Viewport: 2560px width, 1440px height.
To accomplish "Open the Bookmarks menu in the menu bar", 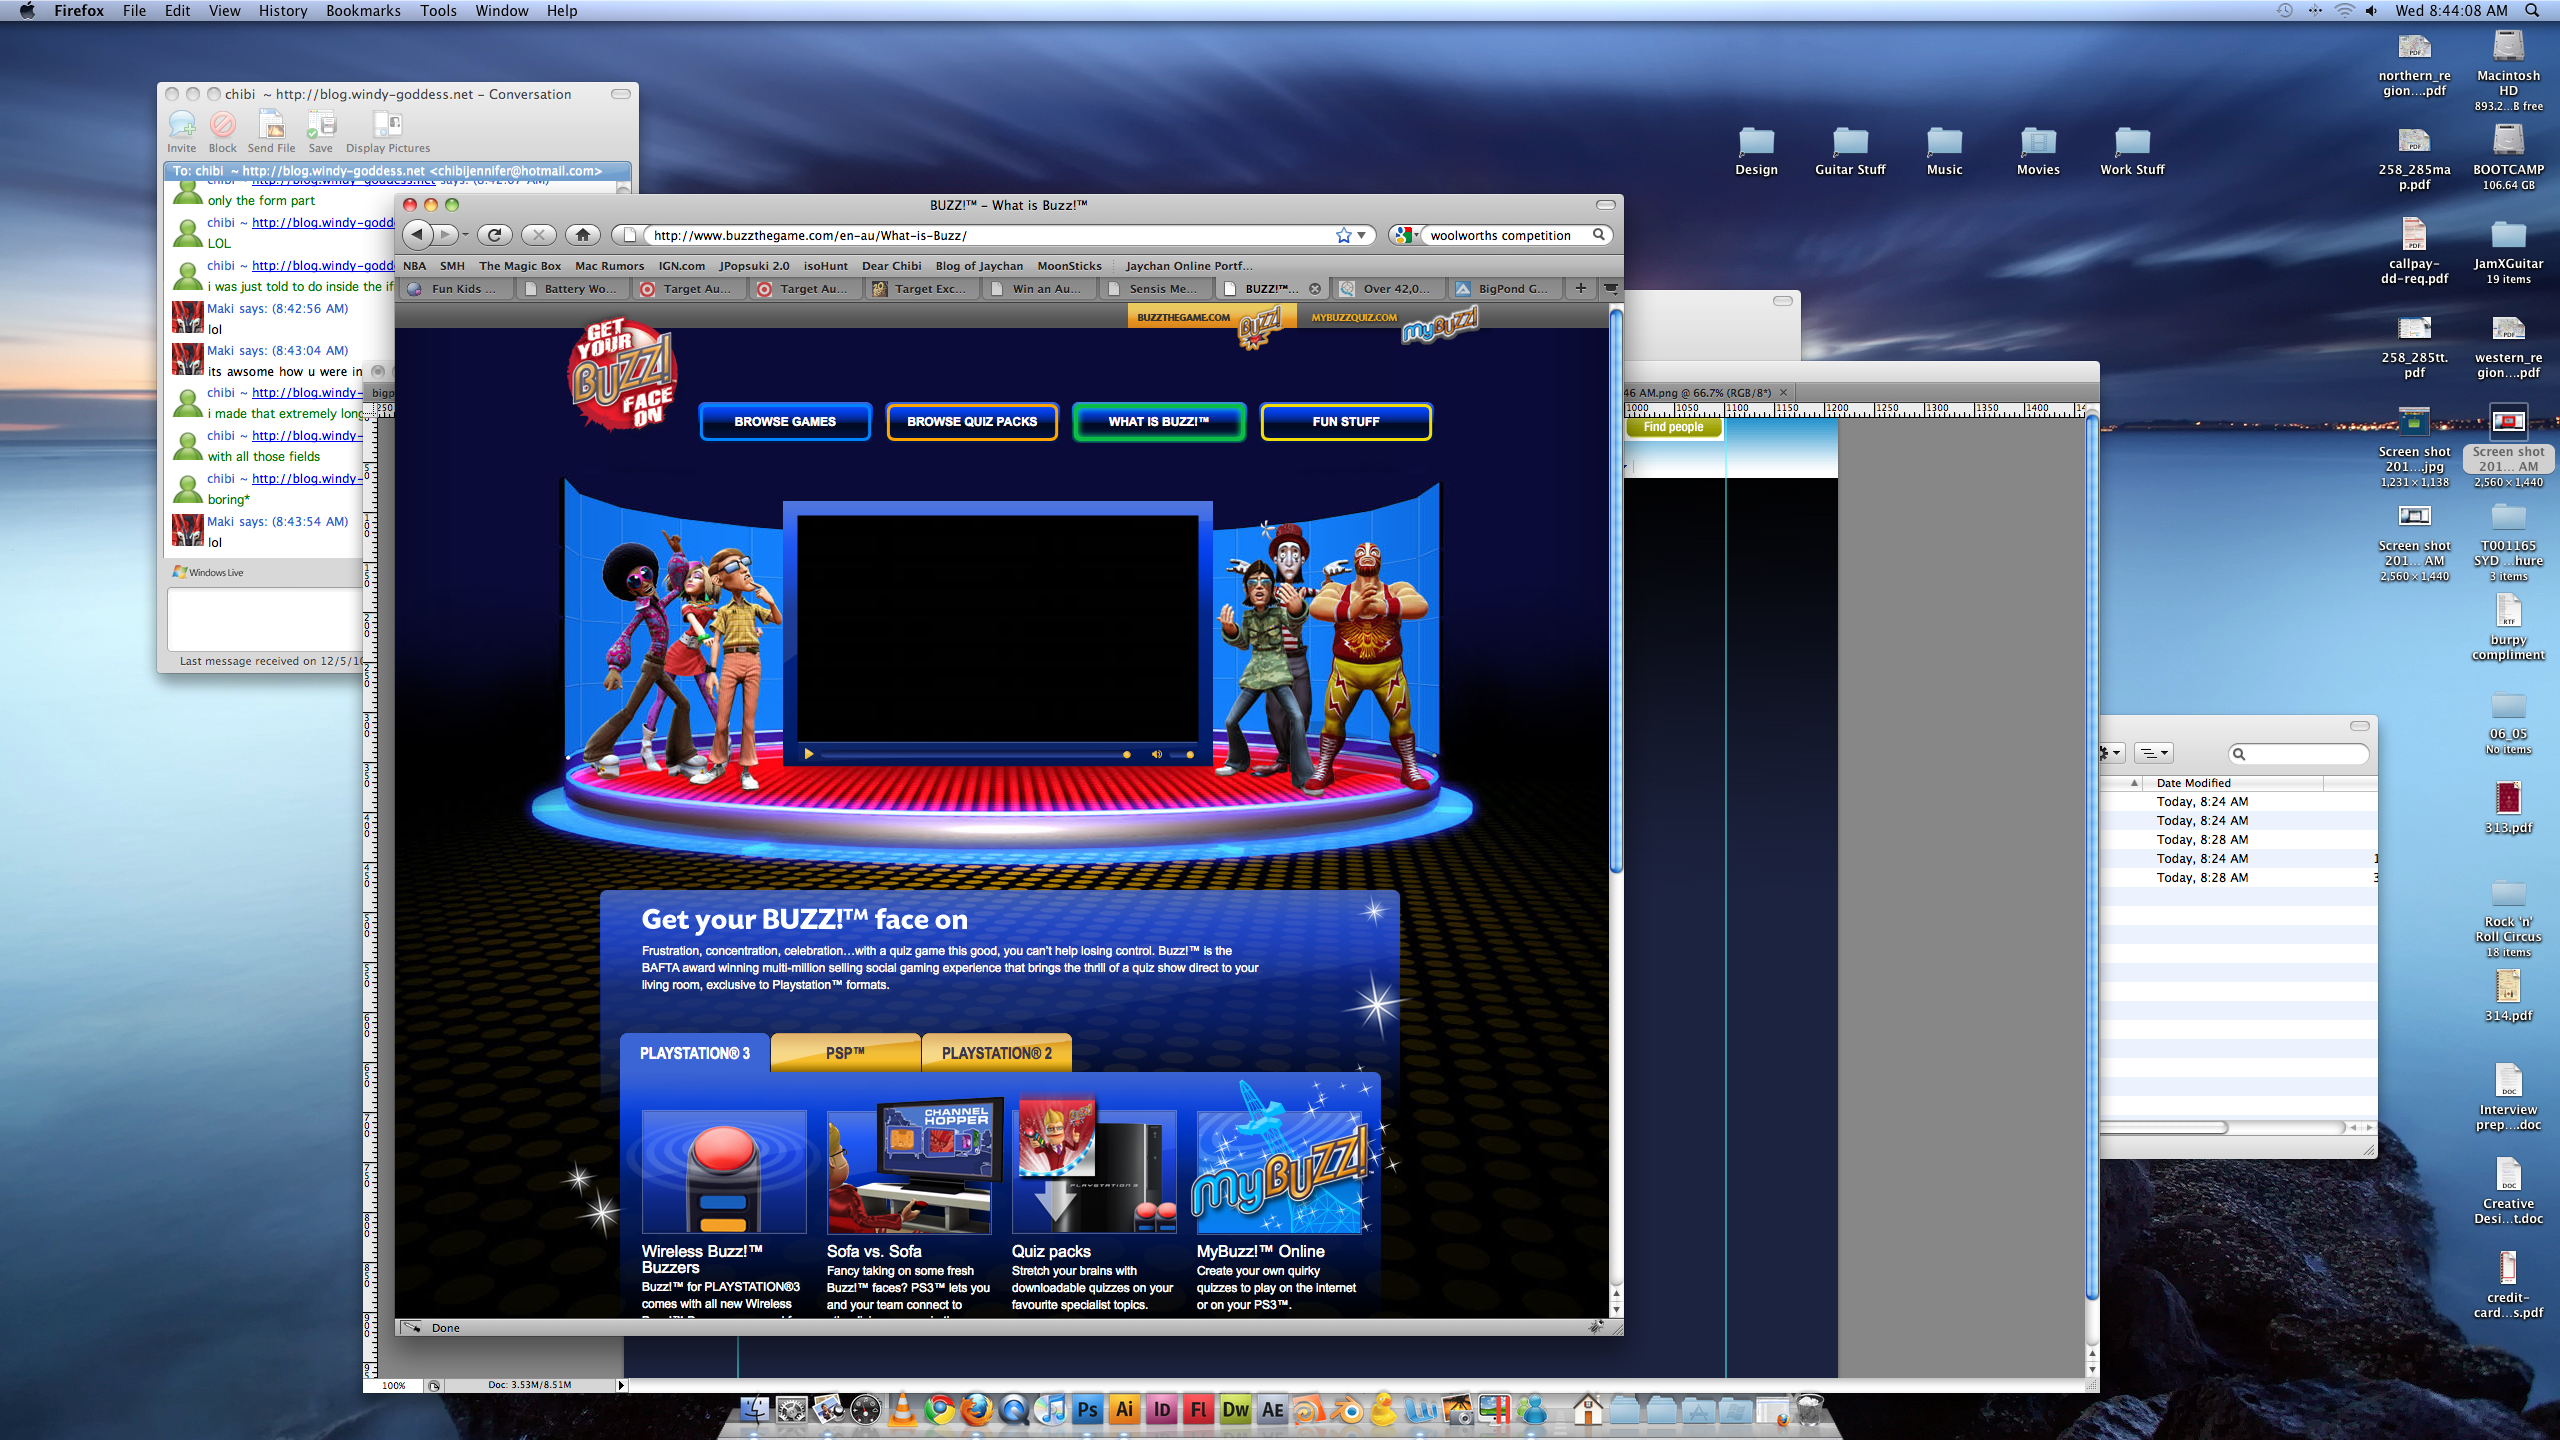I will click(x=362, y=11).
